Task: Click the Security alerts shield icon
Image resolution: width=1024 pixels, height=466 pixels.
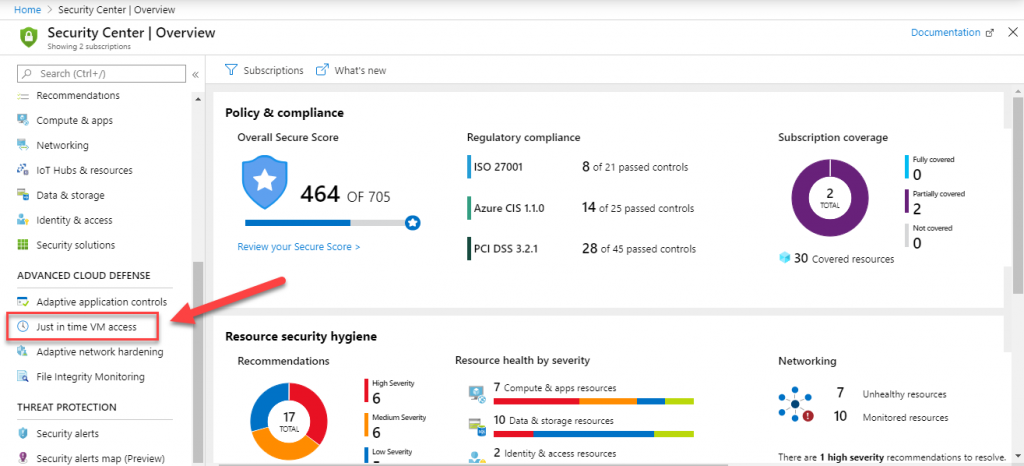Action: click(x=23, y=433)
